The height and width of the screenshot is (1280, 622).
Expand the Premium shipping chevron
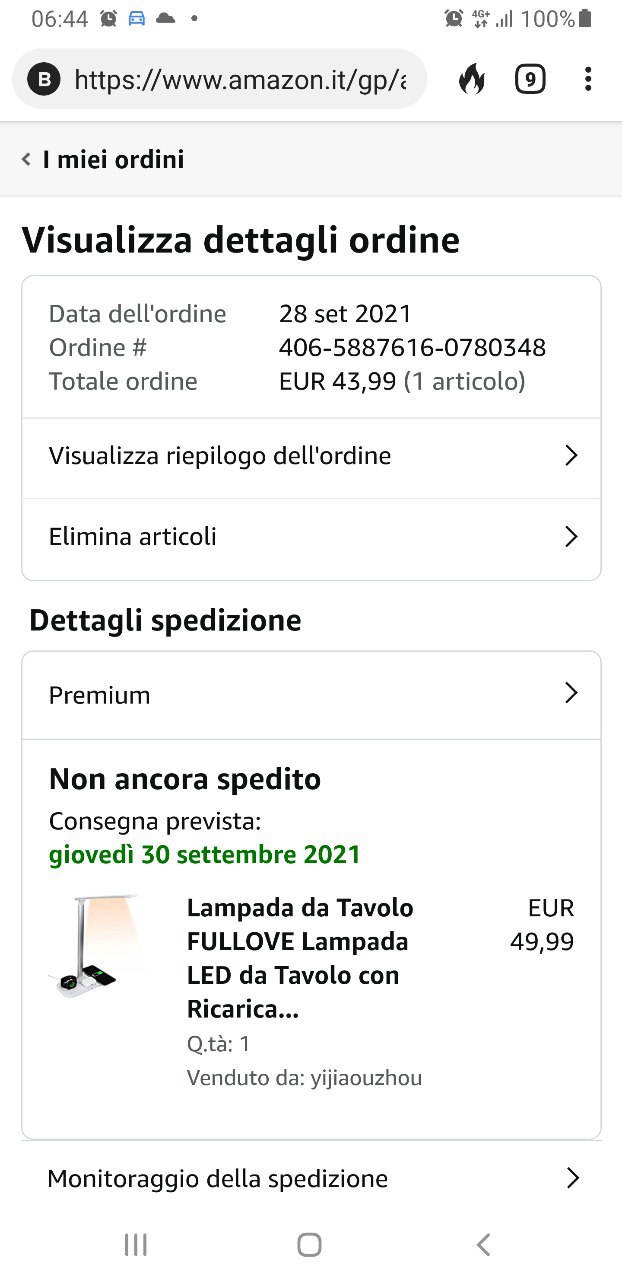571,694
